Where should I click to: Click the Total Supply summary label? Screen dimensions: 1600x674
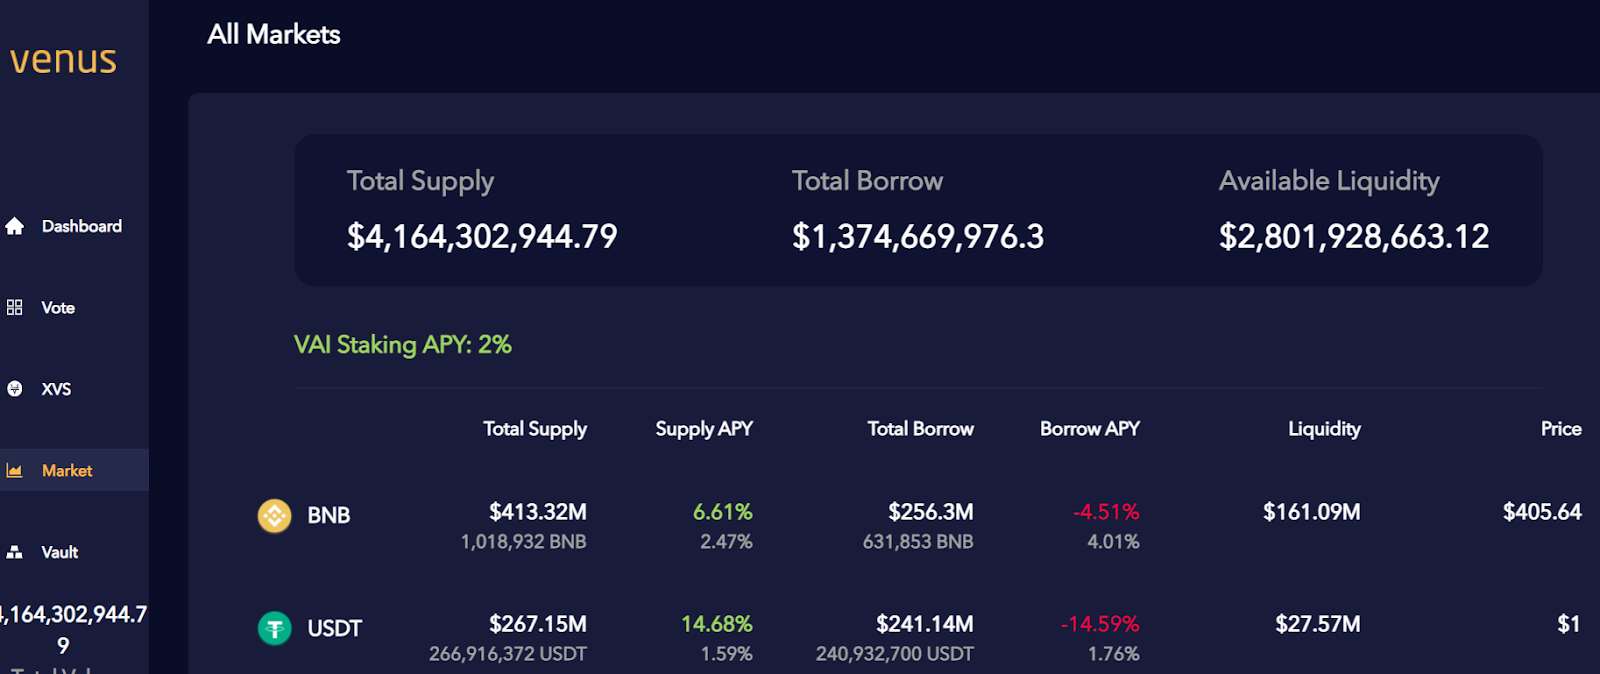420,182
